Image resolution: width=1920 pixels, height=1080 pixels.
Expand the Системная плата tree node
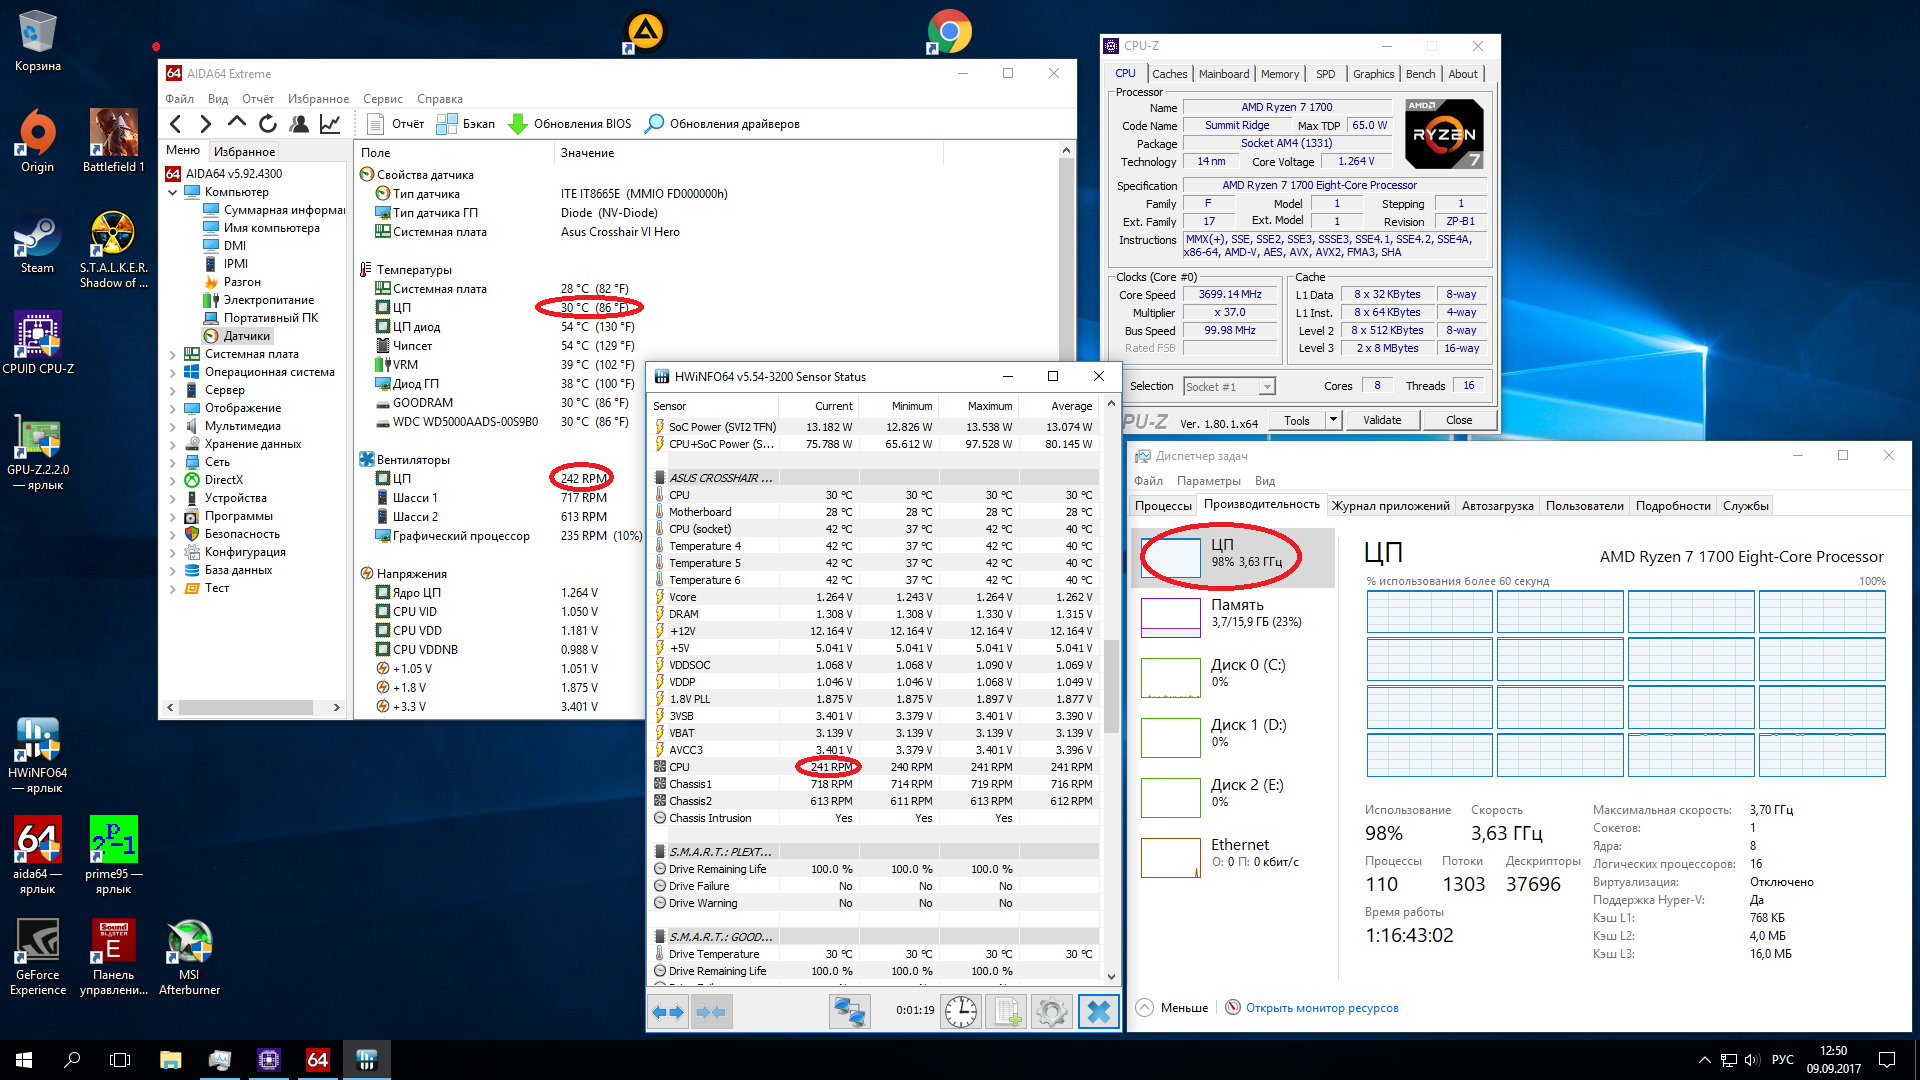click(172, 354)
